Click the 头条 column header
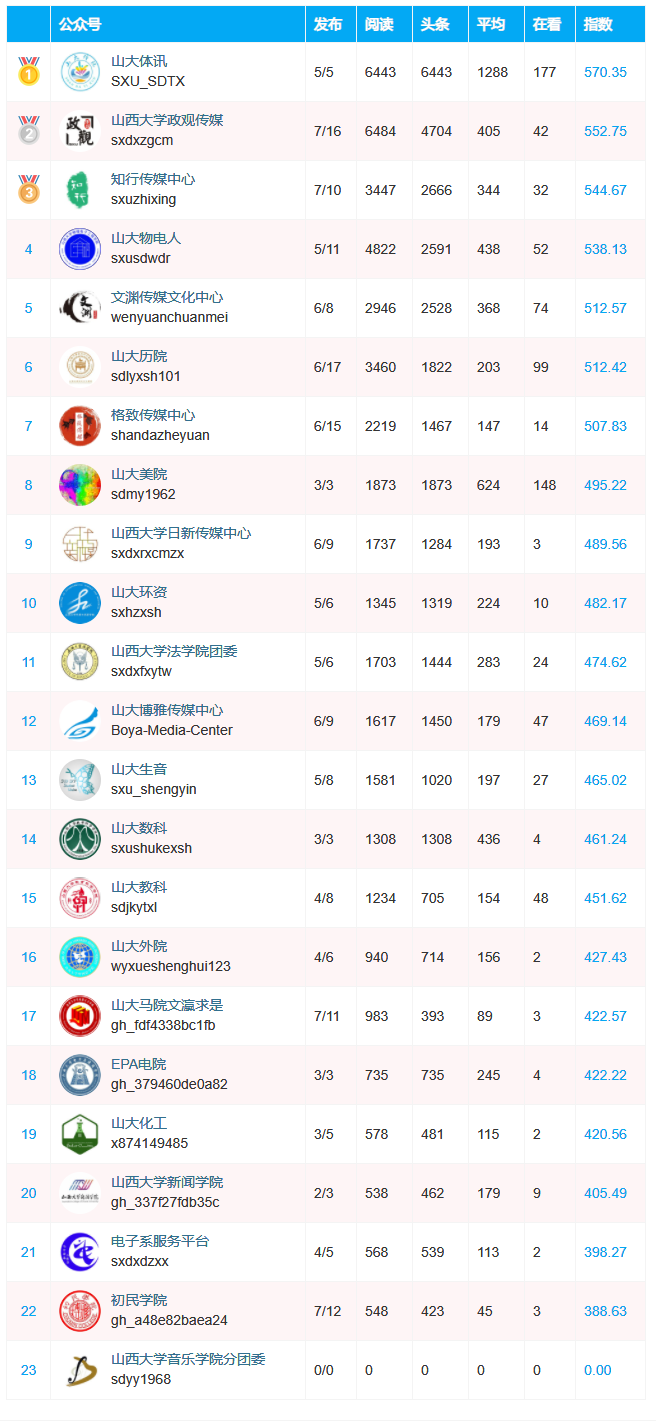This screenshot has height=1424, width=656. pyautogui.click(x=435, y=24)
